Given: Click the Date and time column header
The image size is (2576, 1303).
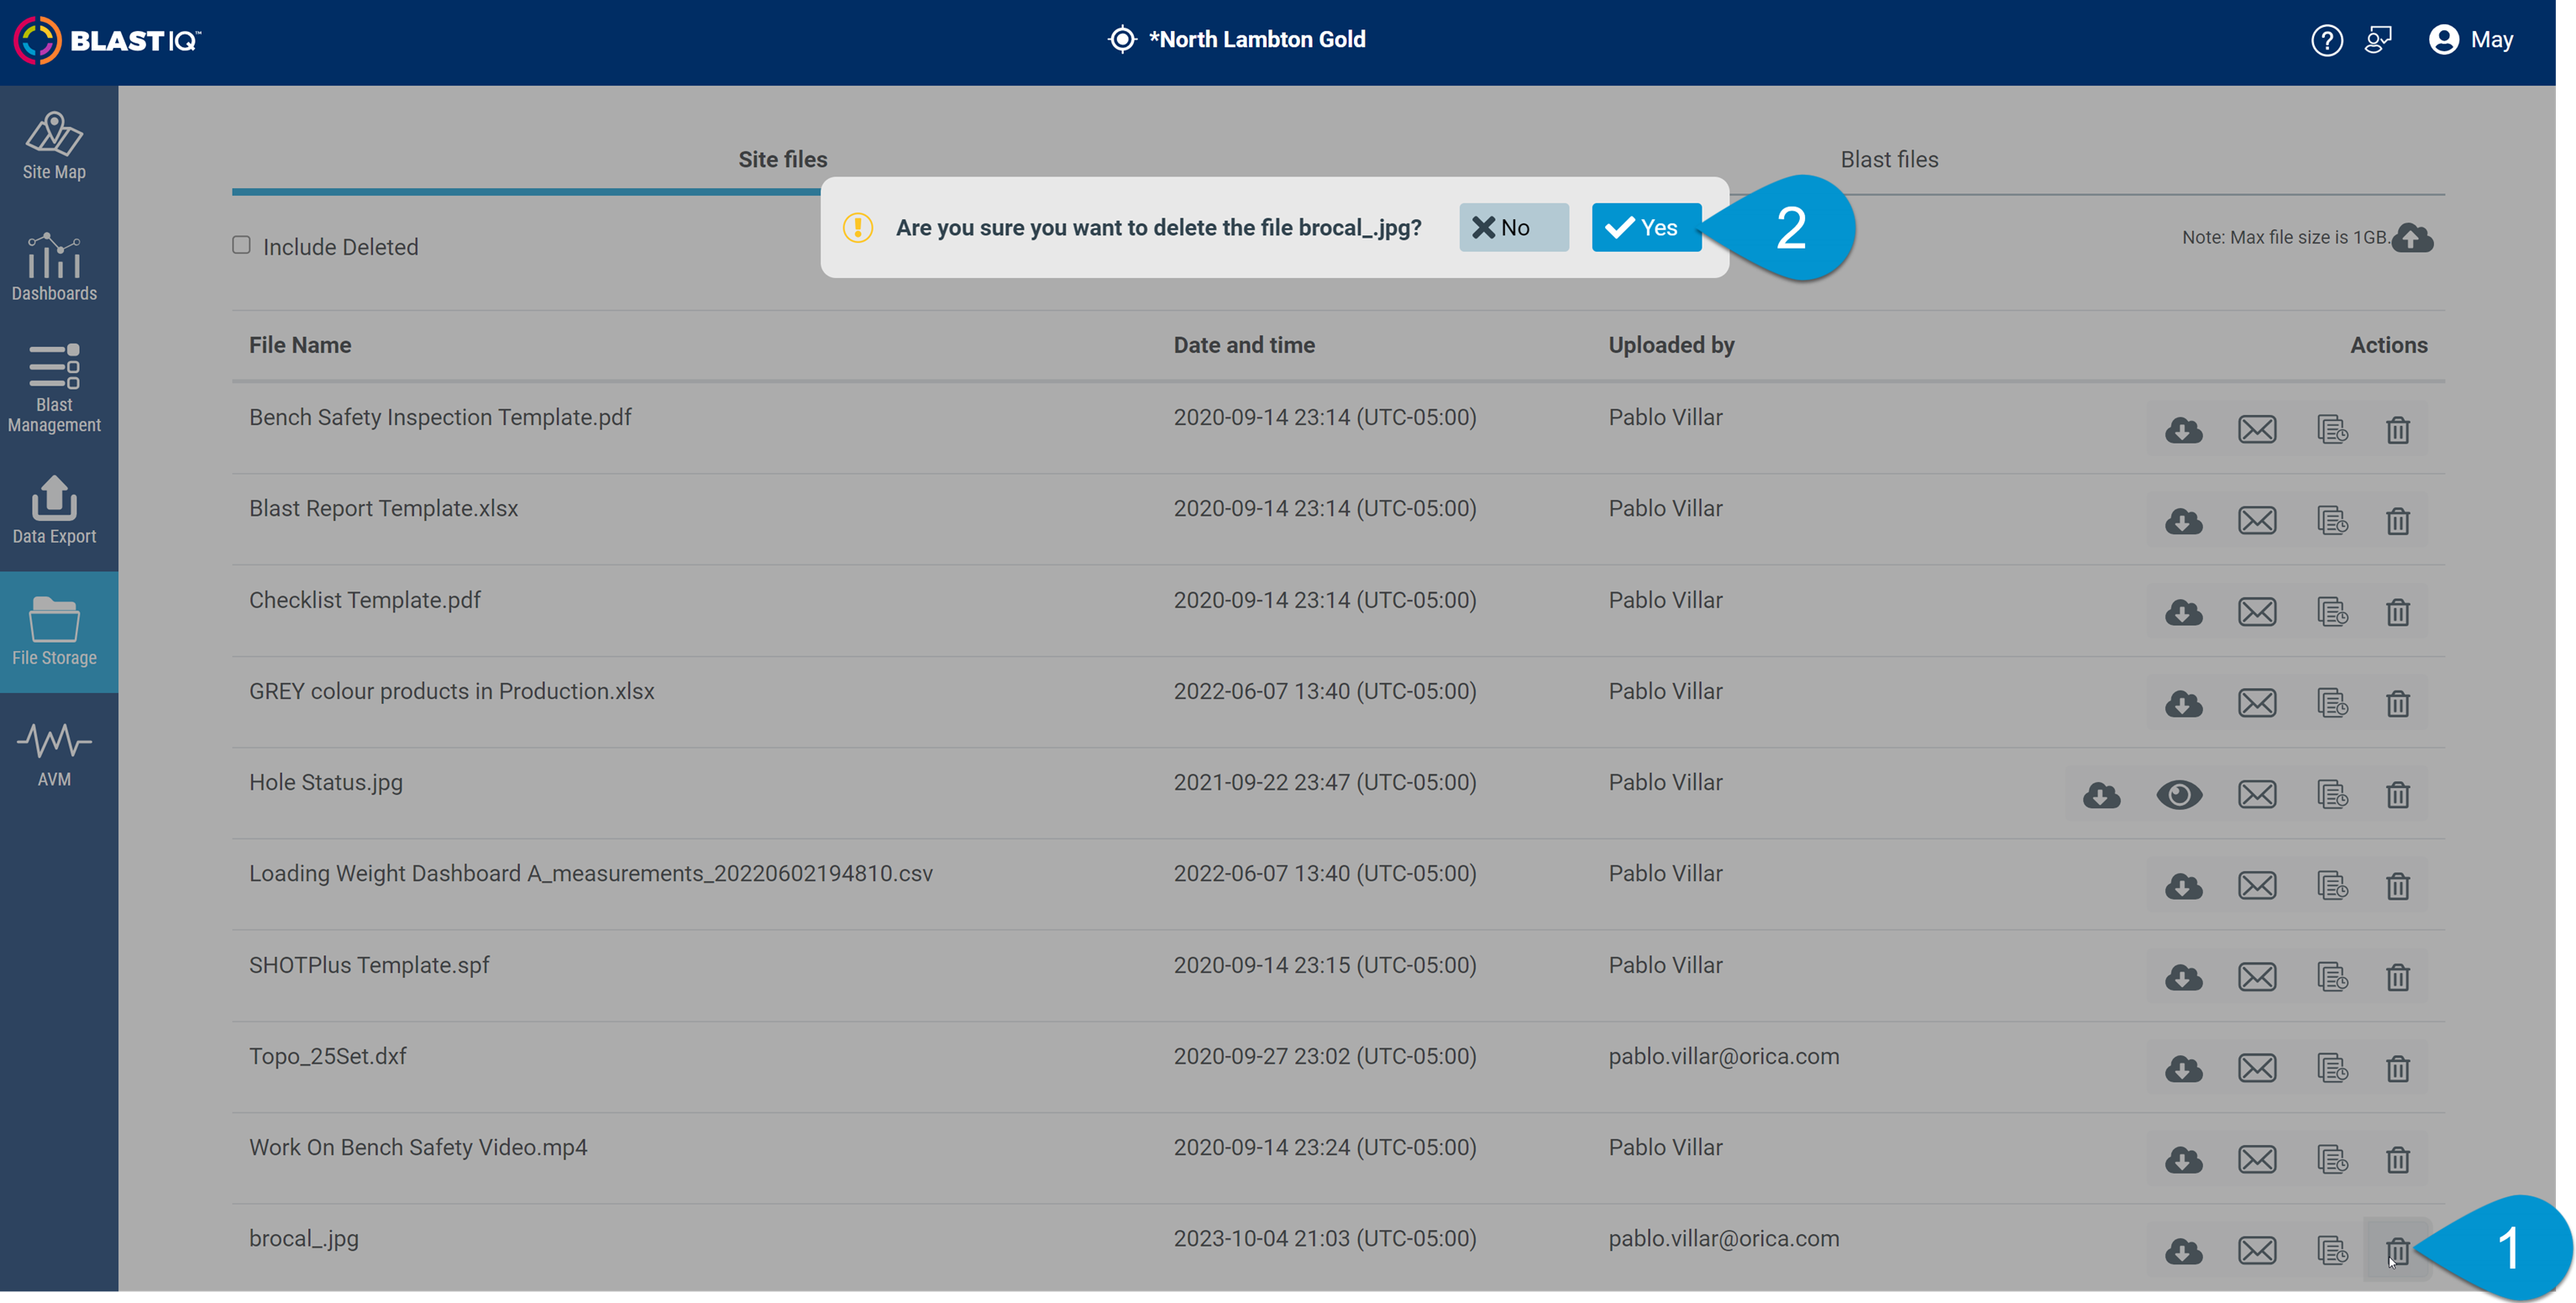Looking at the screenshot, I should (1244, 345).
